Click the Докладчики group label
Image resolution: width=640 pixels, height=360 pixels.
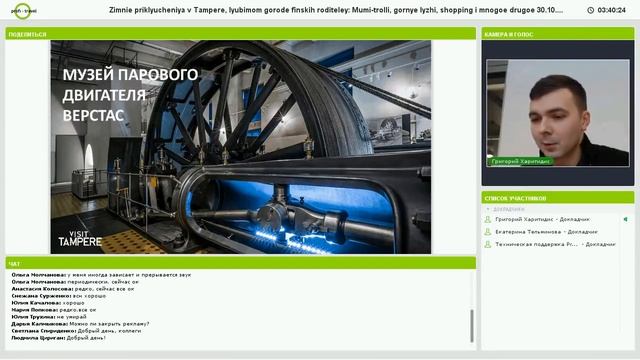click(509, 209)
